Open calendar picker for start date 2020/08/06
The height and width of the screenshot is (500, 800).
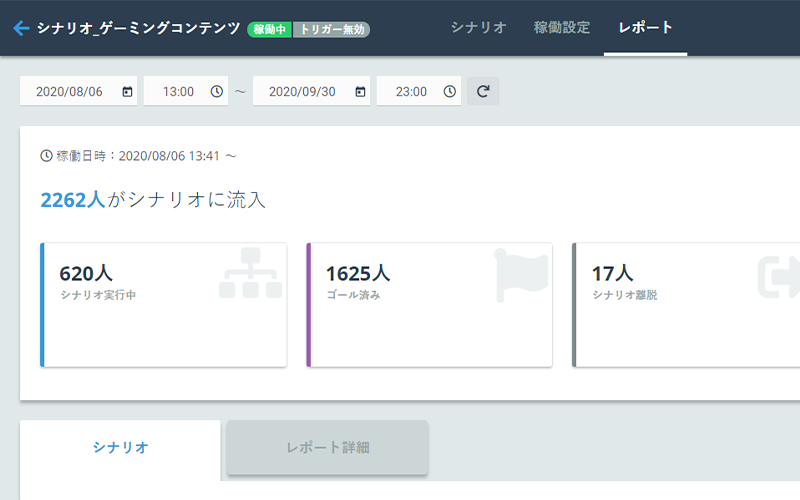tap(127, 91)
